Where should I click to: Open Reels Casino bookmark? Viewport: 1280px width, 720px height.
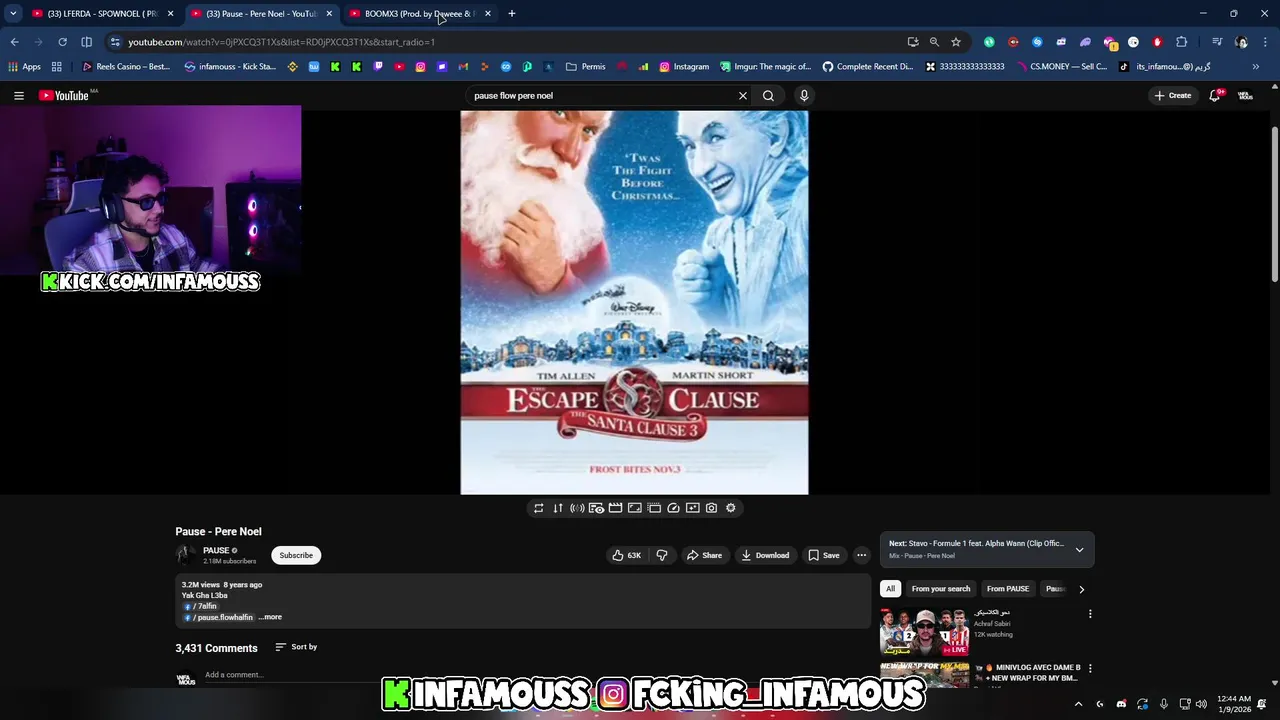coord(126,67)
